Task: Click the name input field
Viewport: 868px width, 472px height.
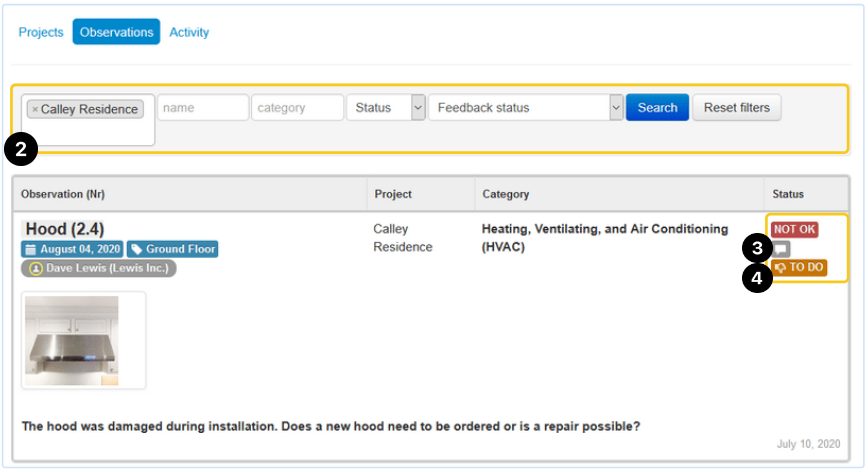Action: 203,108
